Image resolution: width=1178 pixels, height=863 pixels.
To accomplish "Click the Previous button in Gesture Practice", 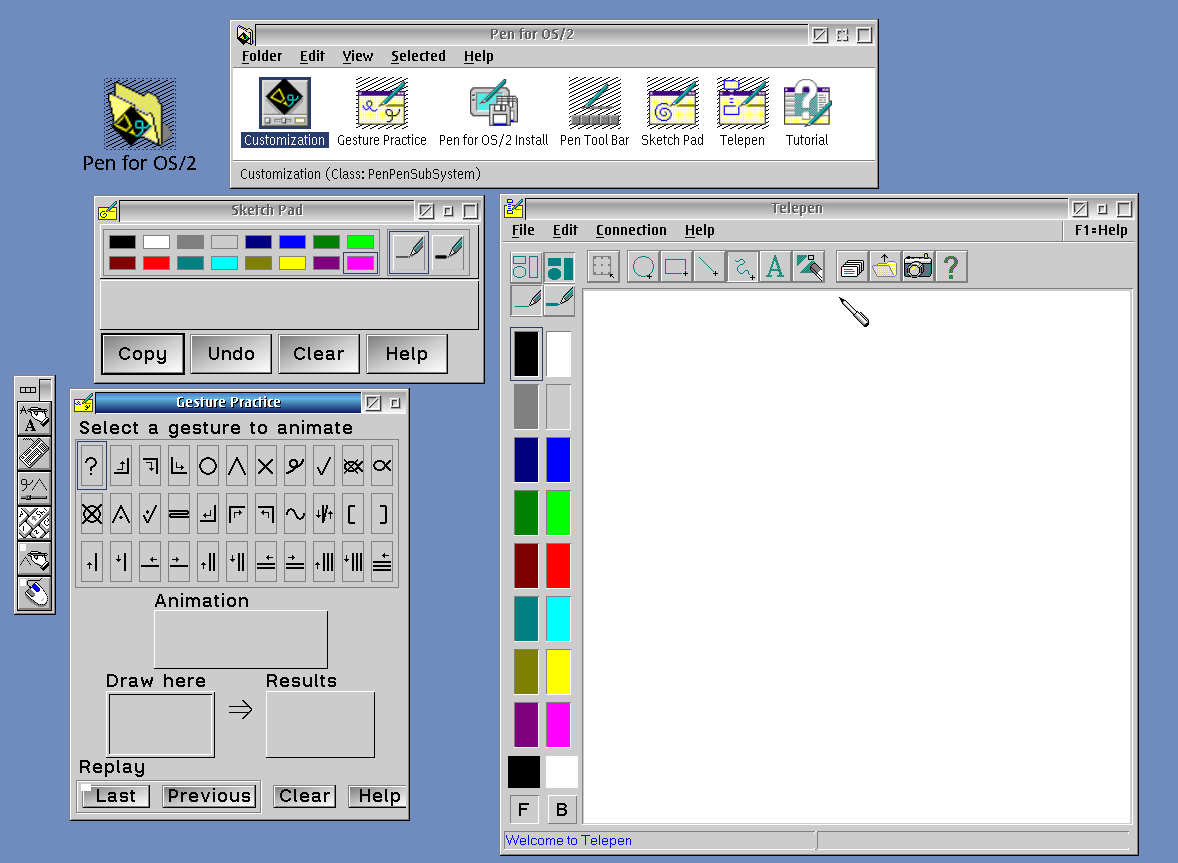I will click(x=210, y=795).
